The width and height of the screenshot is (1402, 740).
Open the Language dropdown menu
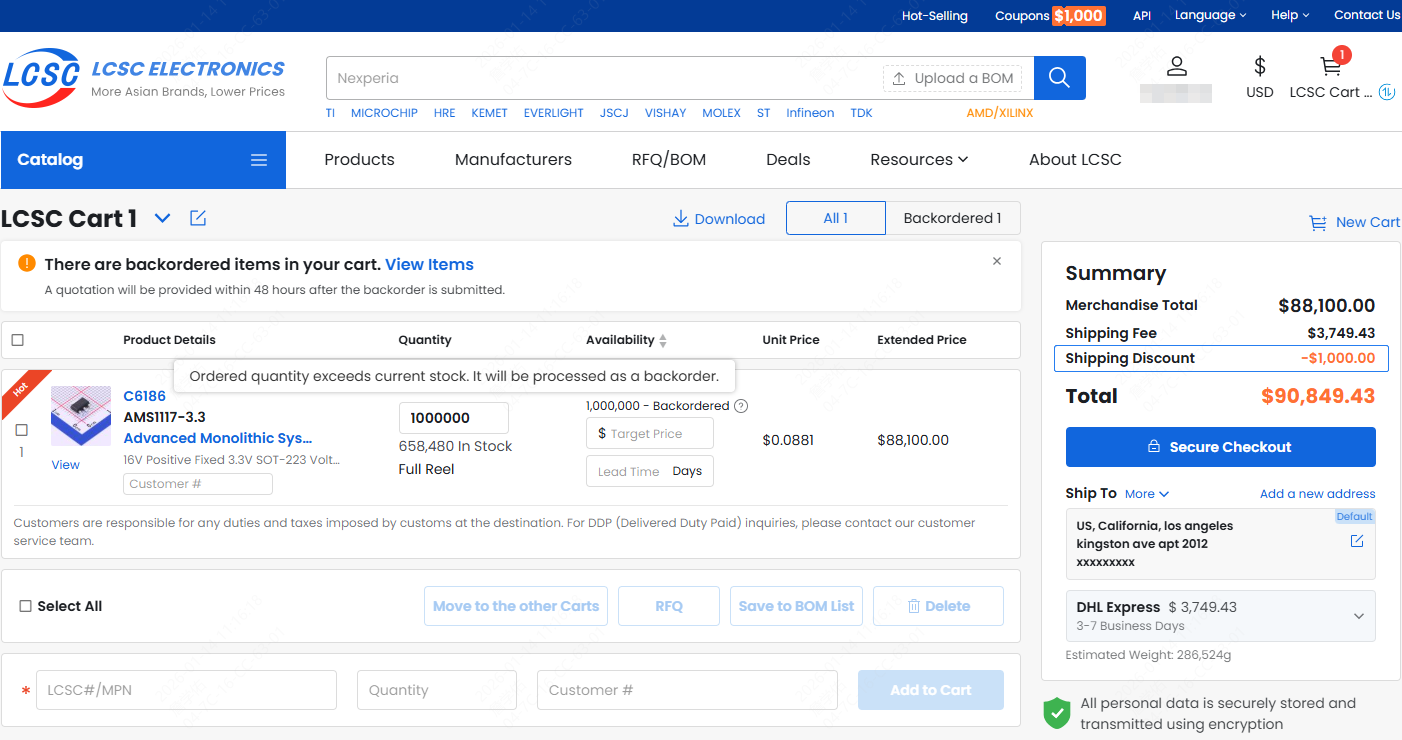(1210, 15)
